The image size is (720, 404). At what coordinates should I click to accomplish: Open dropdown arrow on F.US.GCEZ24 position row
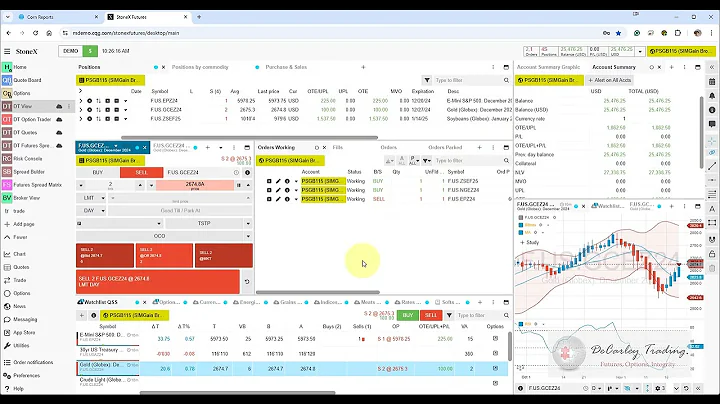(x=125, y=110)
